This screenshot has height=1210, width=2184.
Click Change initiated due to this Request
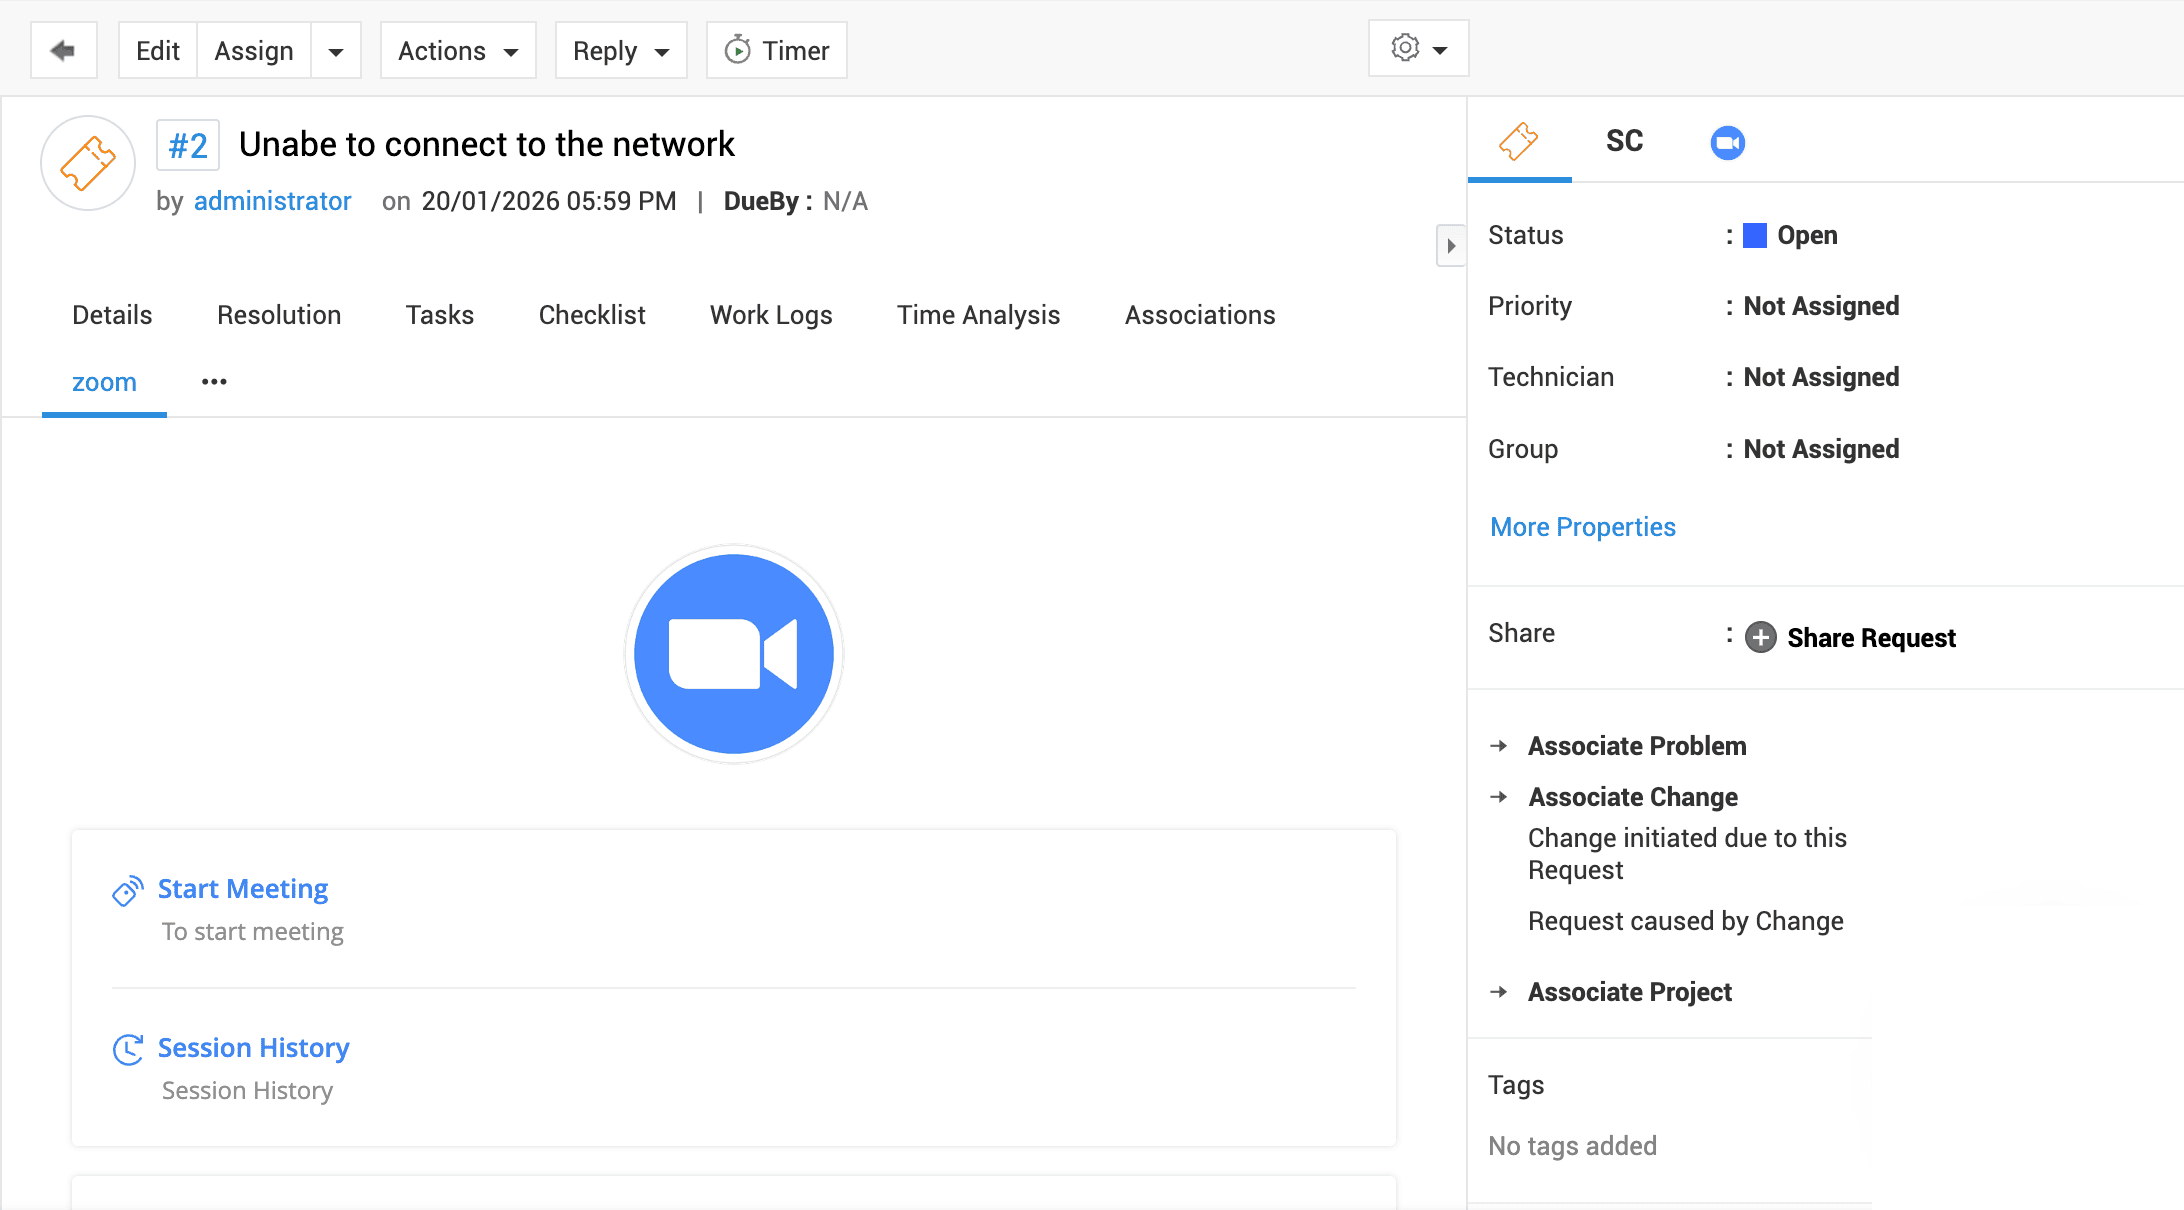click(1687, 854)
